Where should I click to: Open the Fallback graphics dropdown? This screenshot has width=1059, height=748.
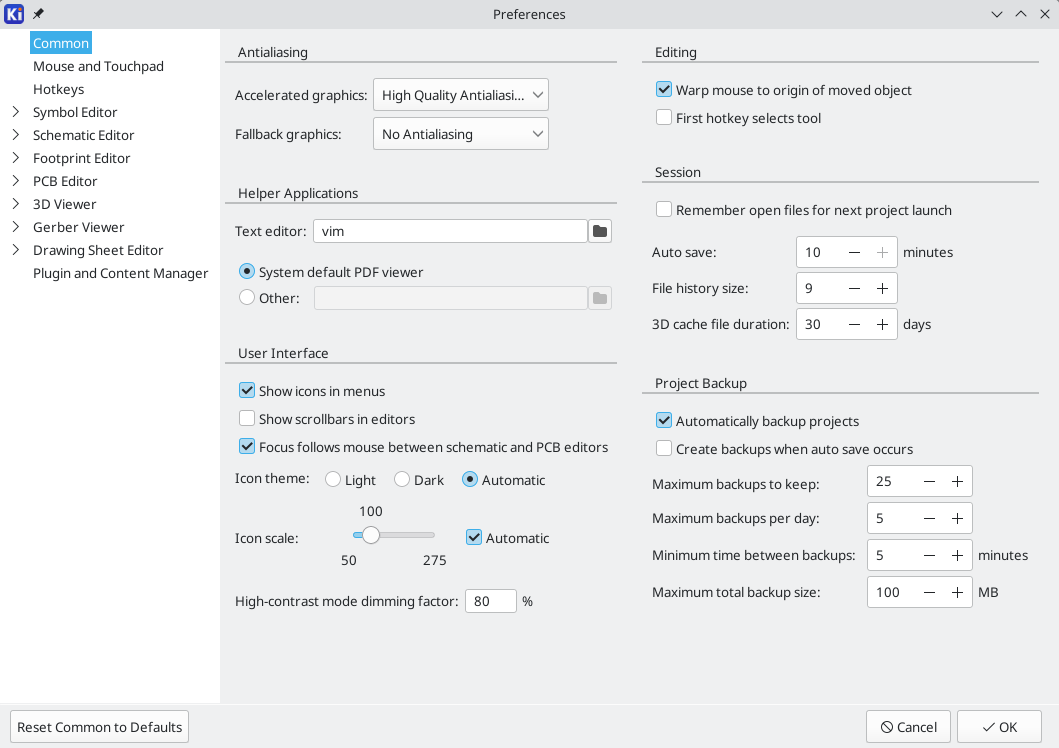point(460,134)
